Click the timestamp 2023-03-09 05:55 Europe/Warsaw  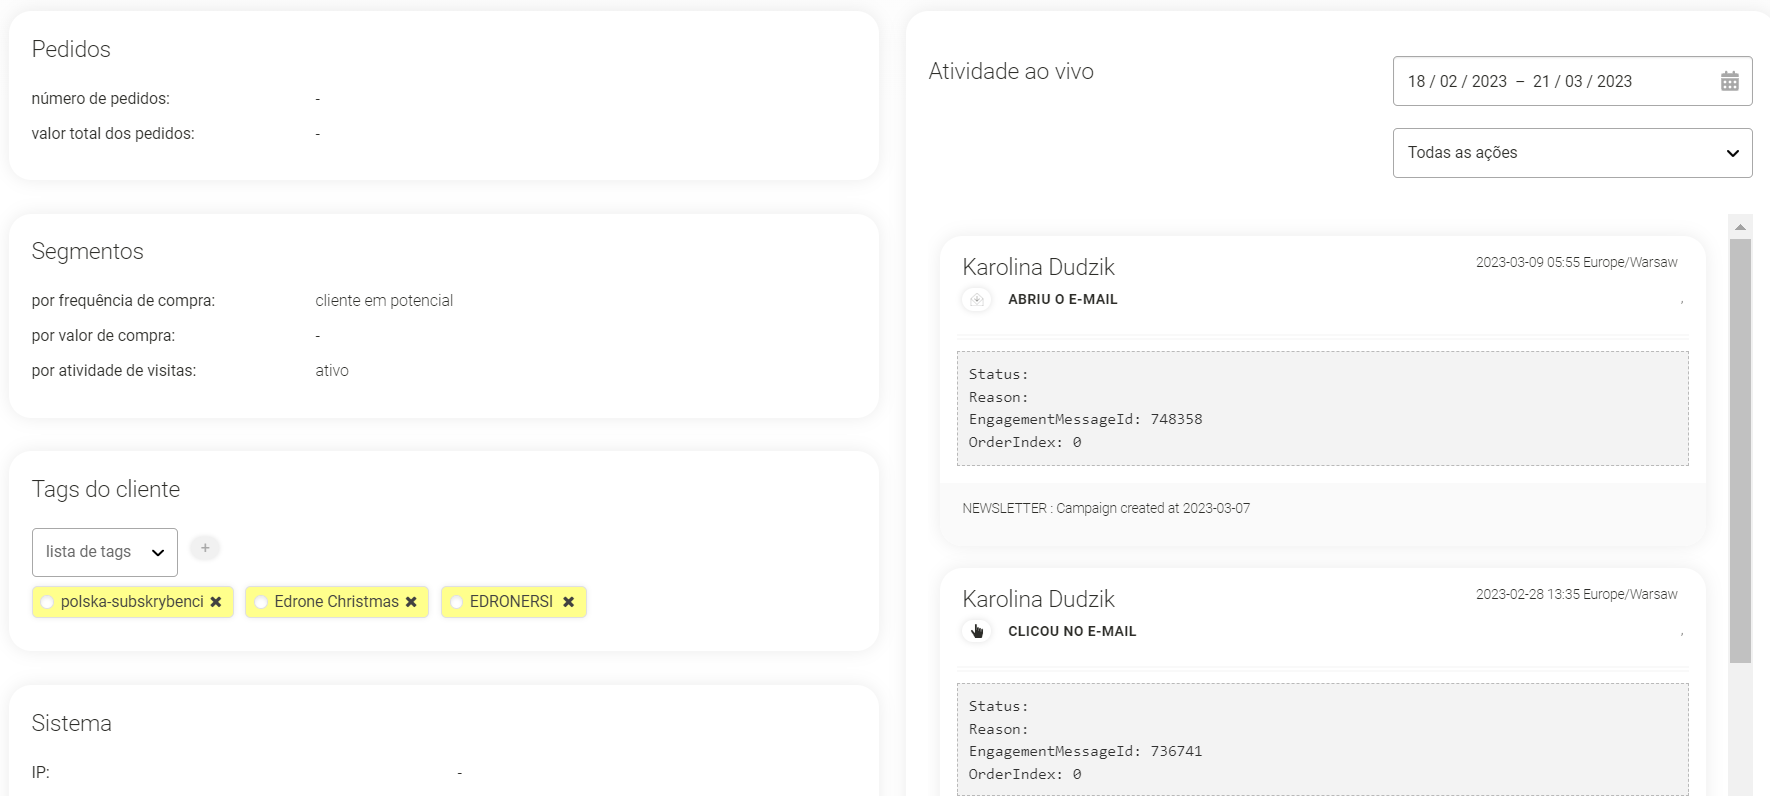tap(1577, 262)
